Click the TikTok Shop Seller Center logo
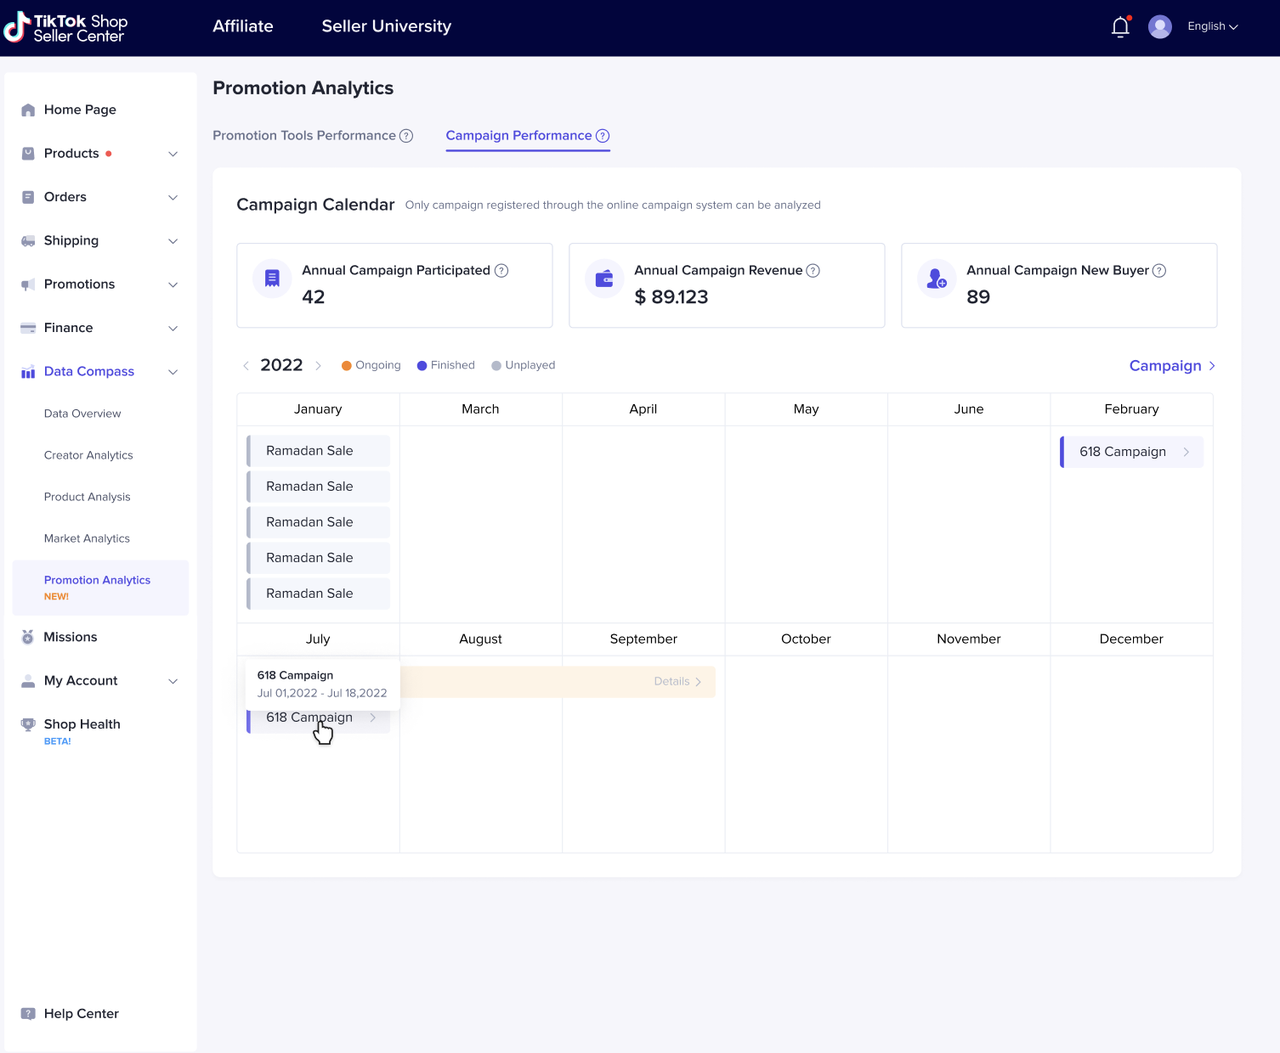 (66, 27)
